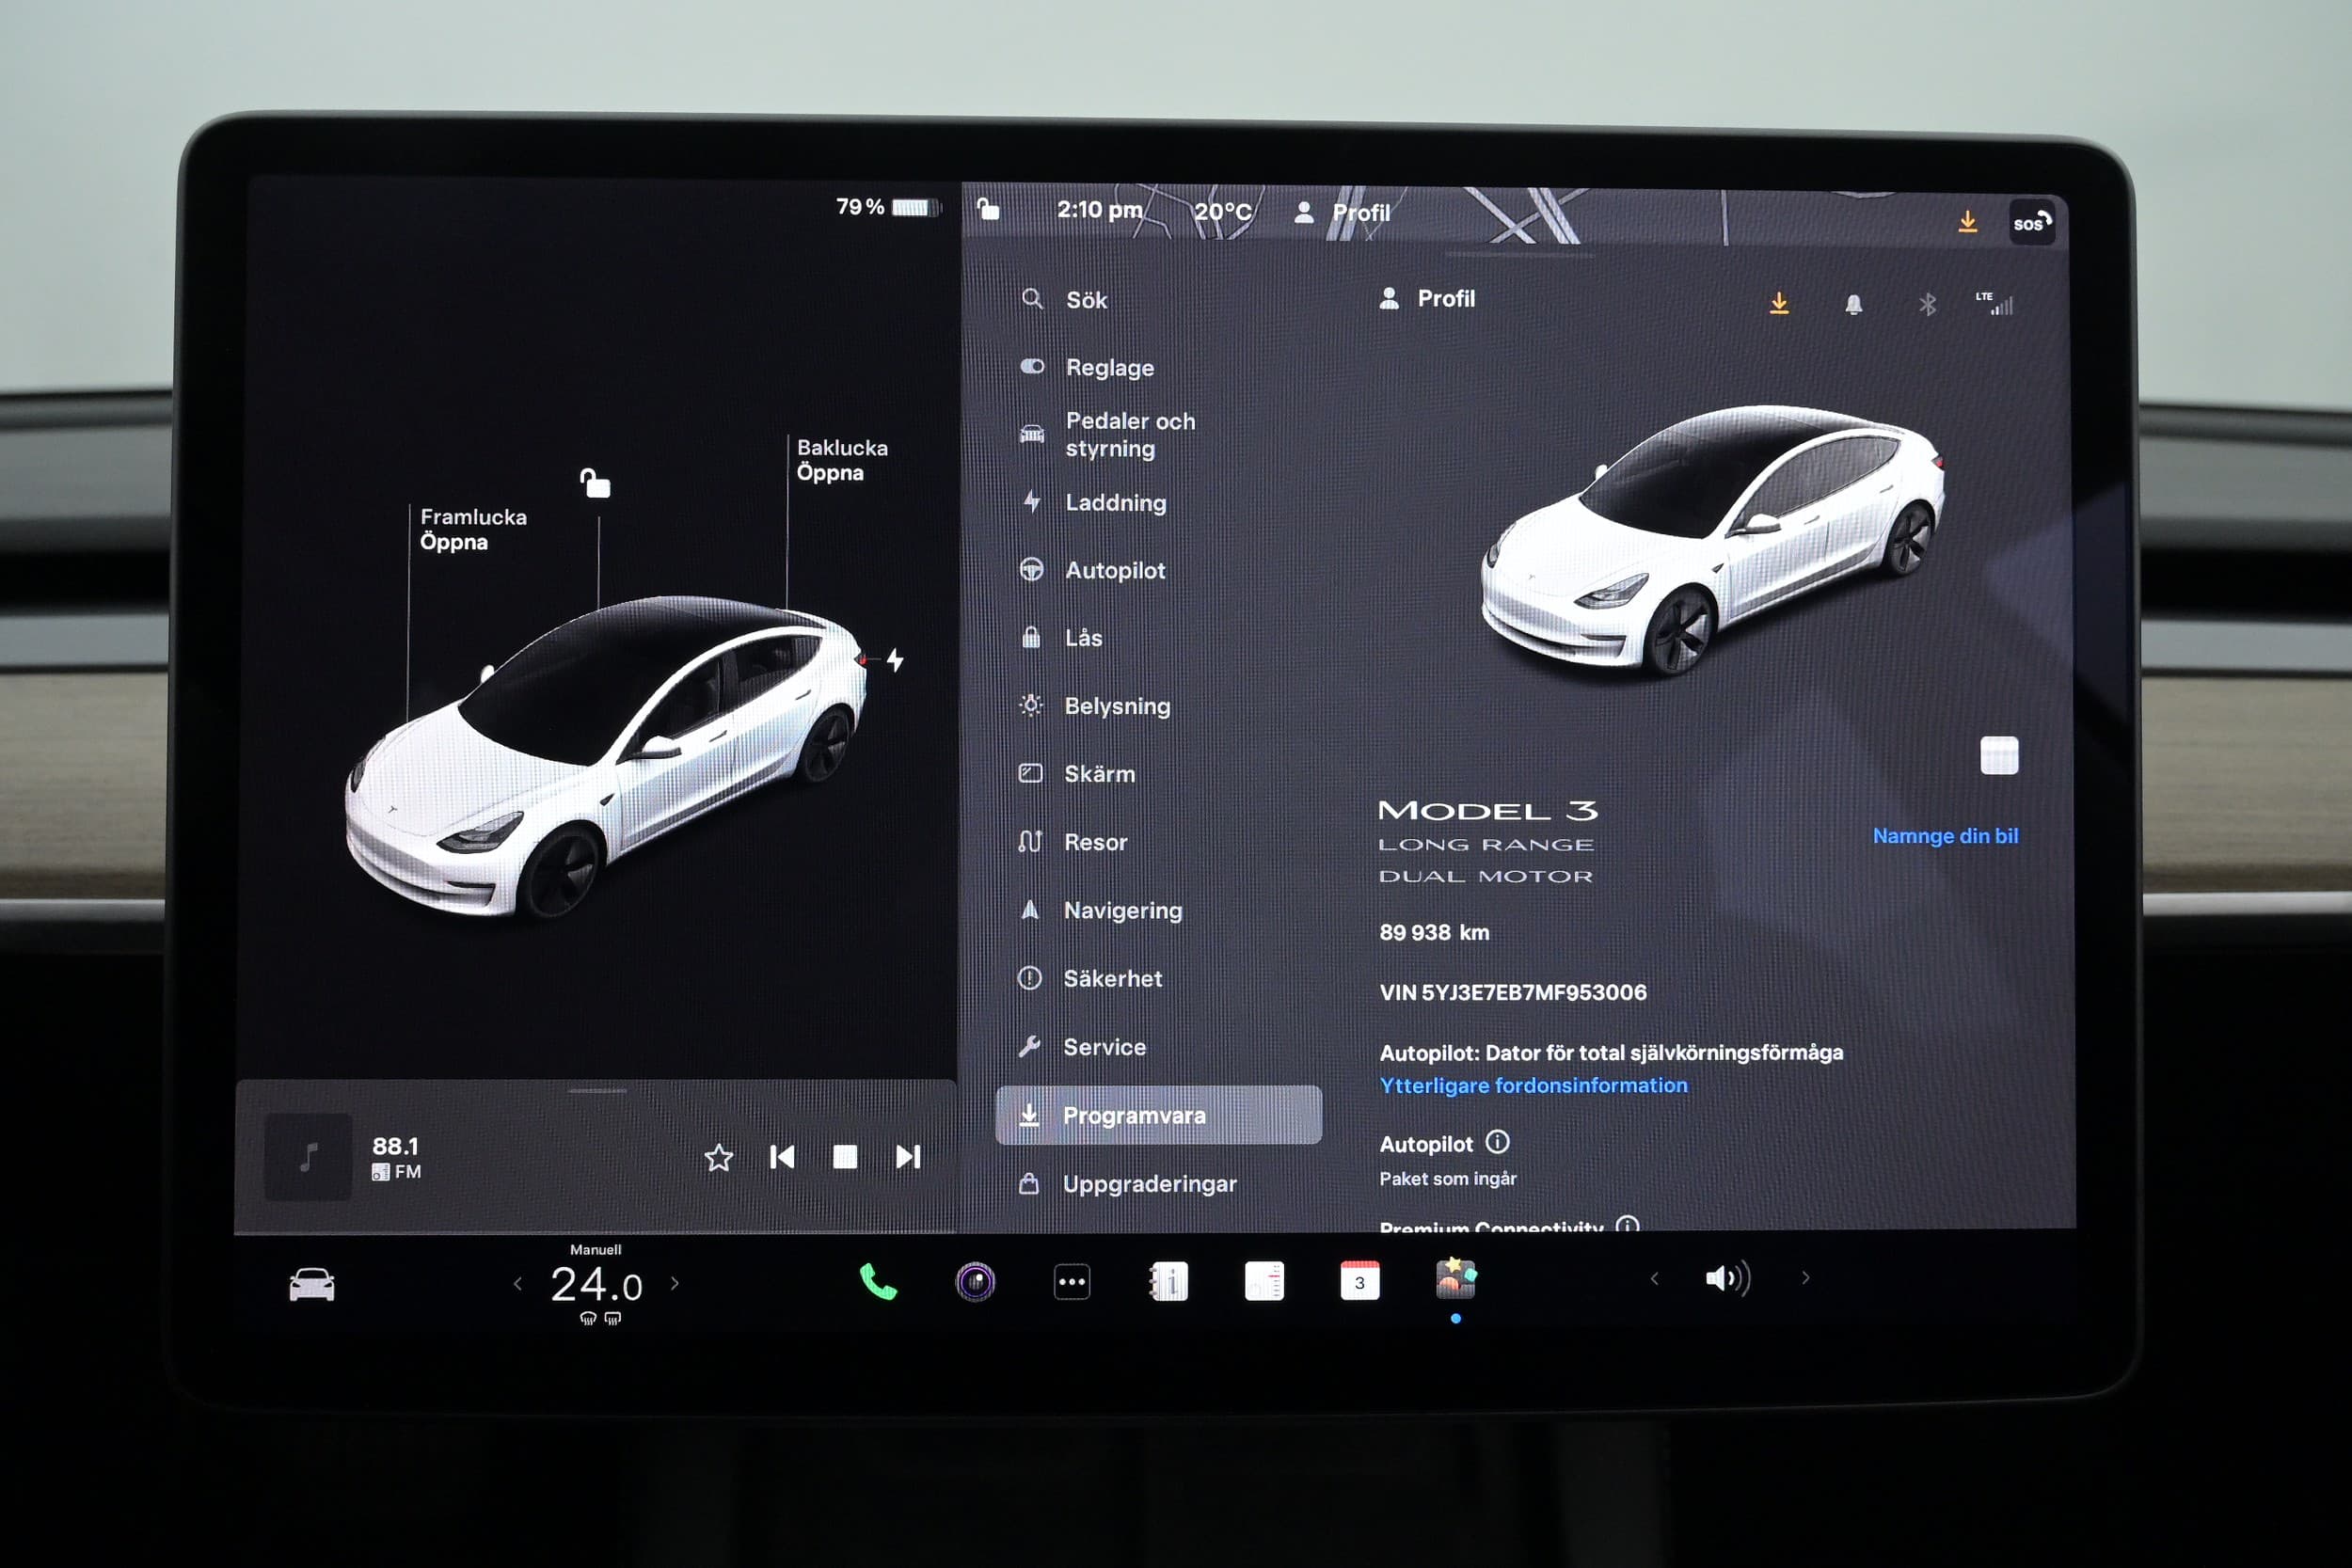Select Laddning in settings menu
Image resolution: width=2352 pixels, height=1568 pixels.
point(1115,503)
